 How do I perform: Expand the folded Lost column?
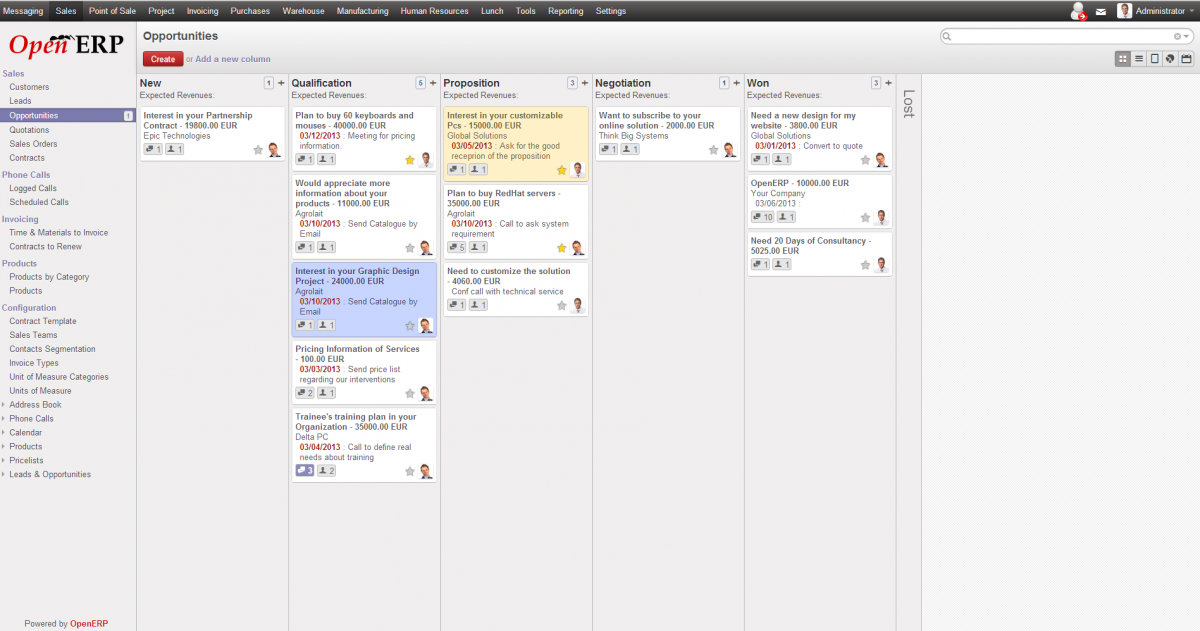[x=908, y=104]
